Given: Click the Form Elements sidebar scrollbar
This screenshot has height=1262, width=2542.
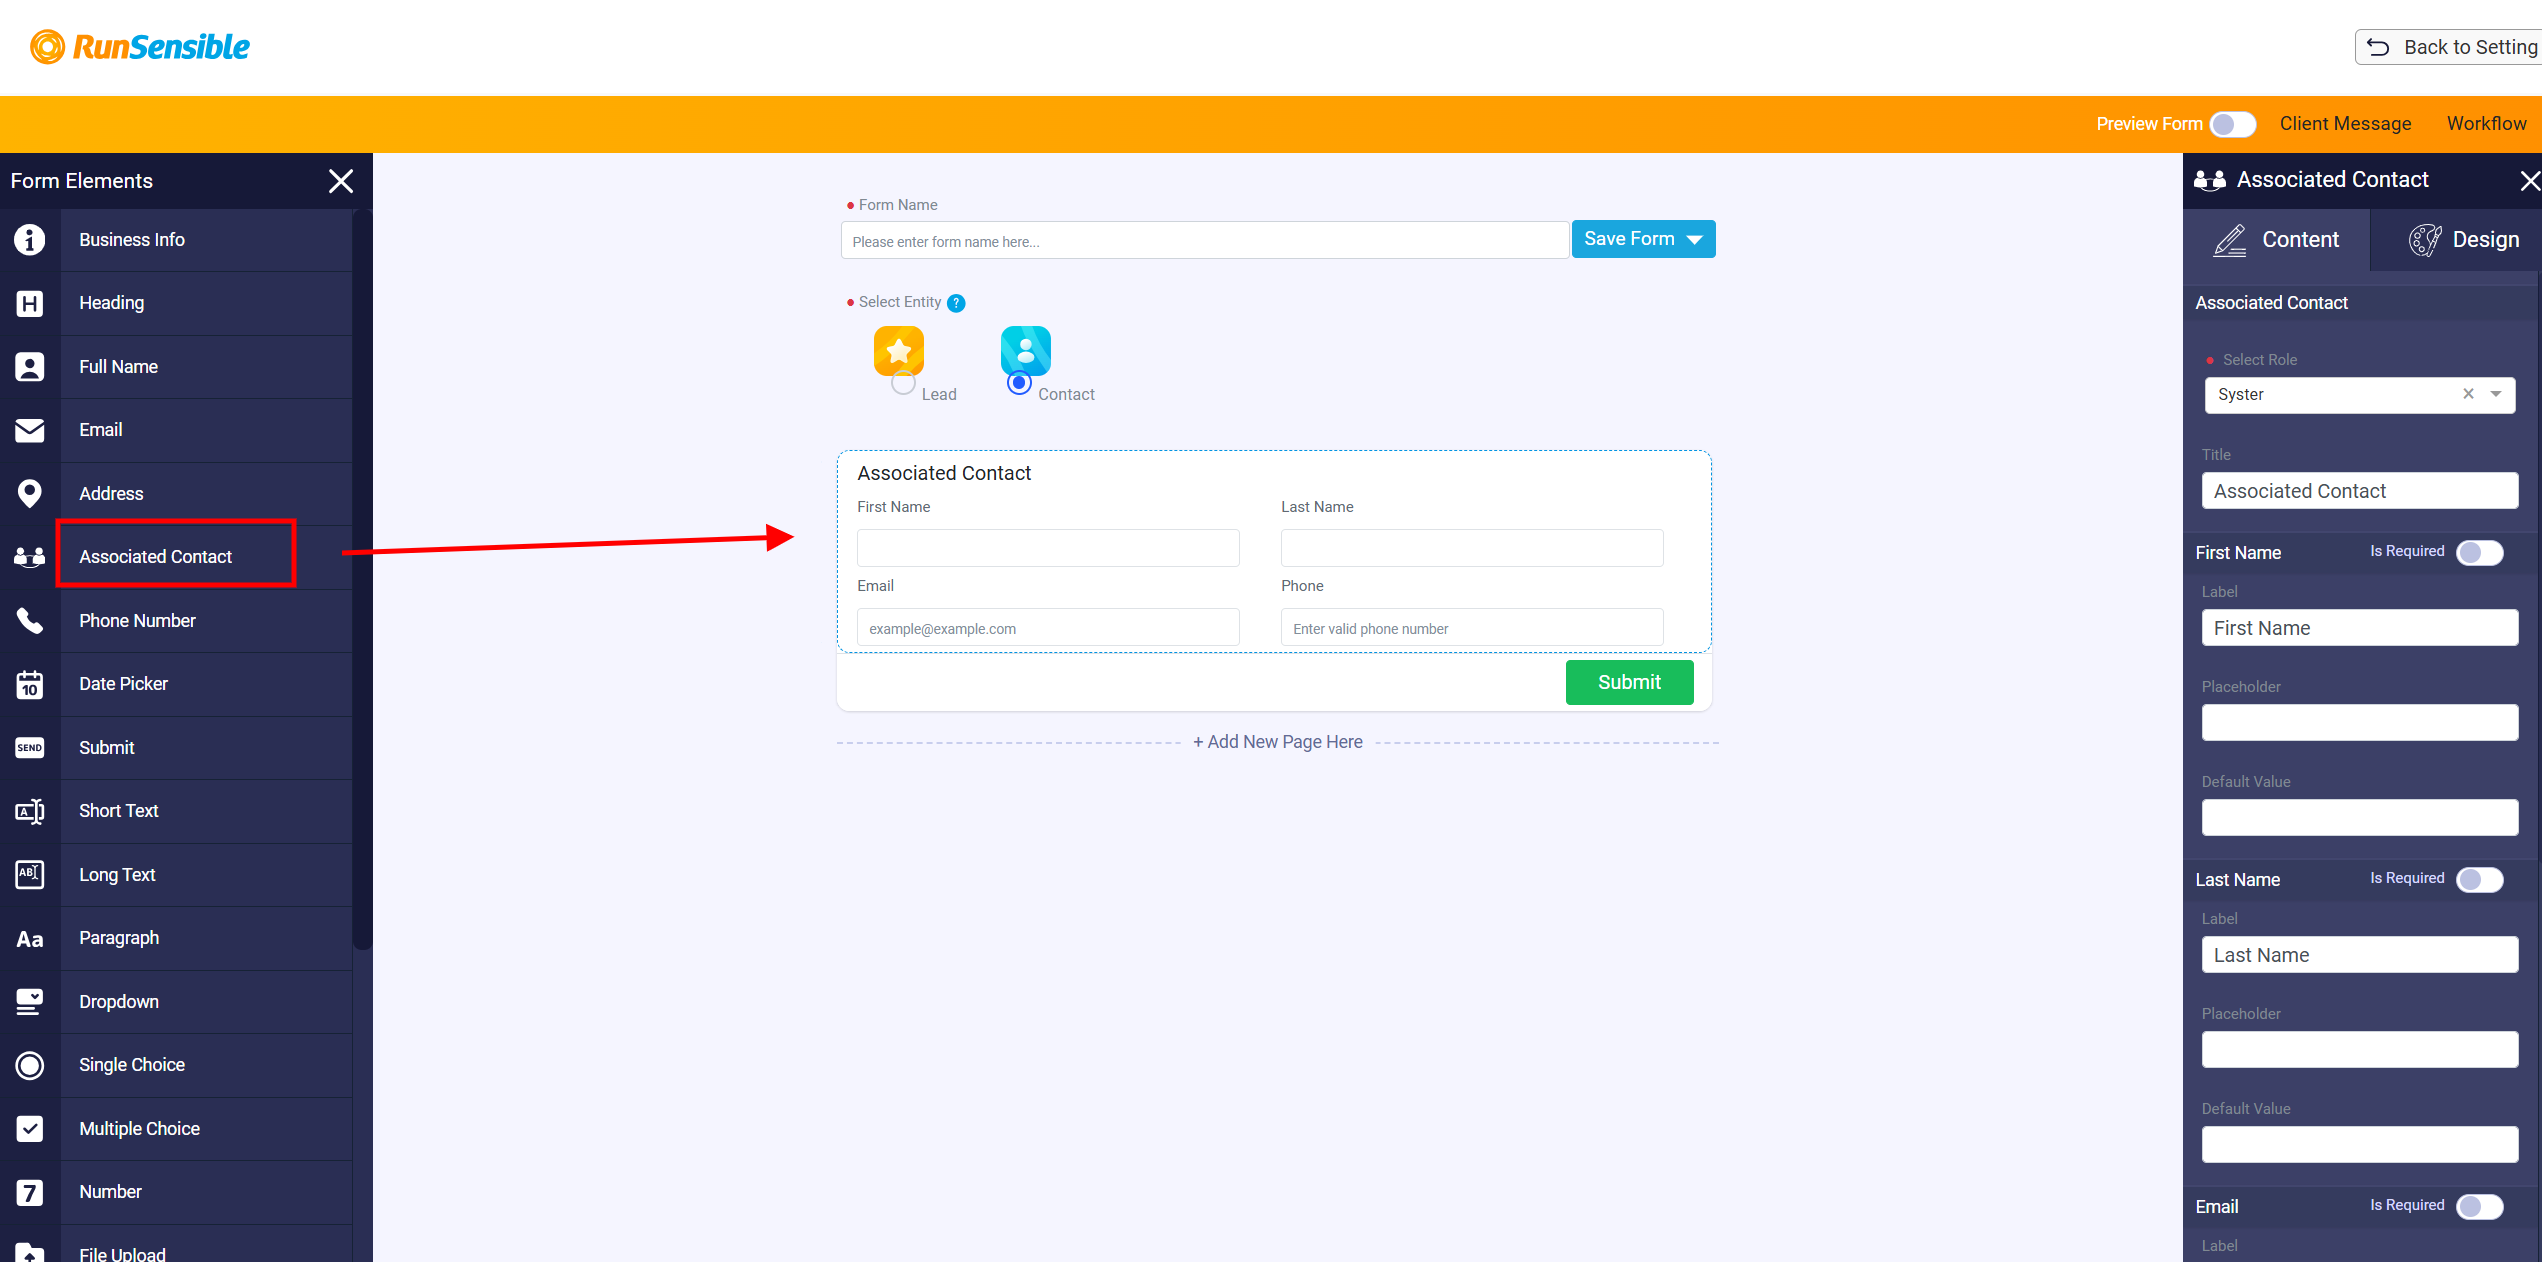Looking at the screenshot, I should coord(362,580).
